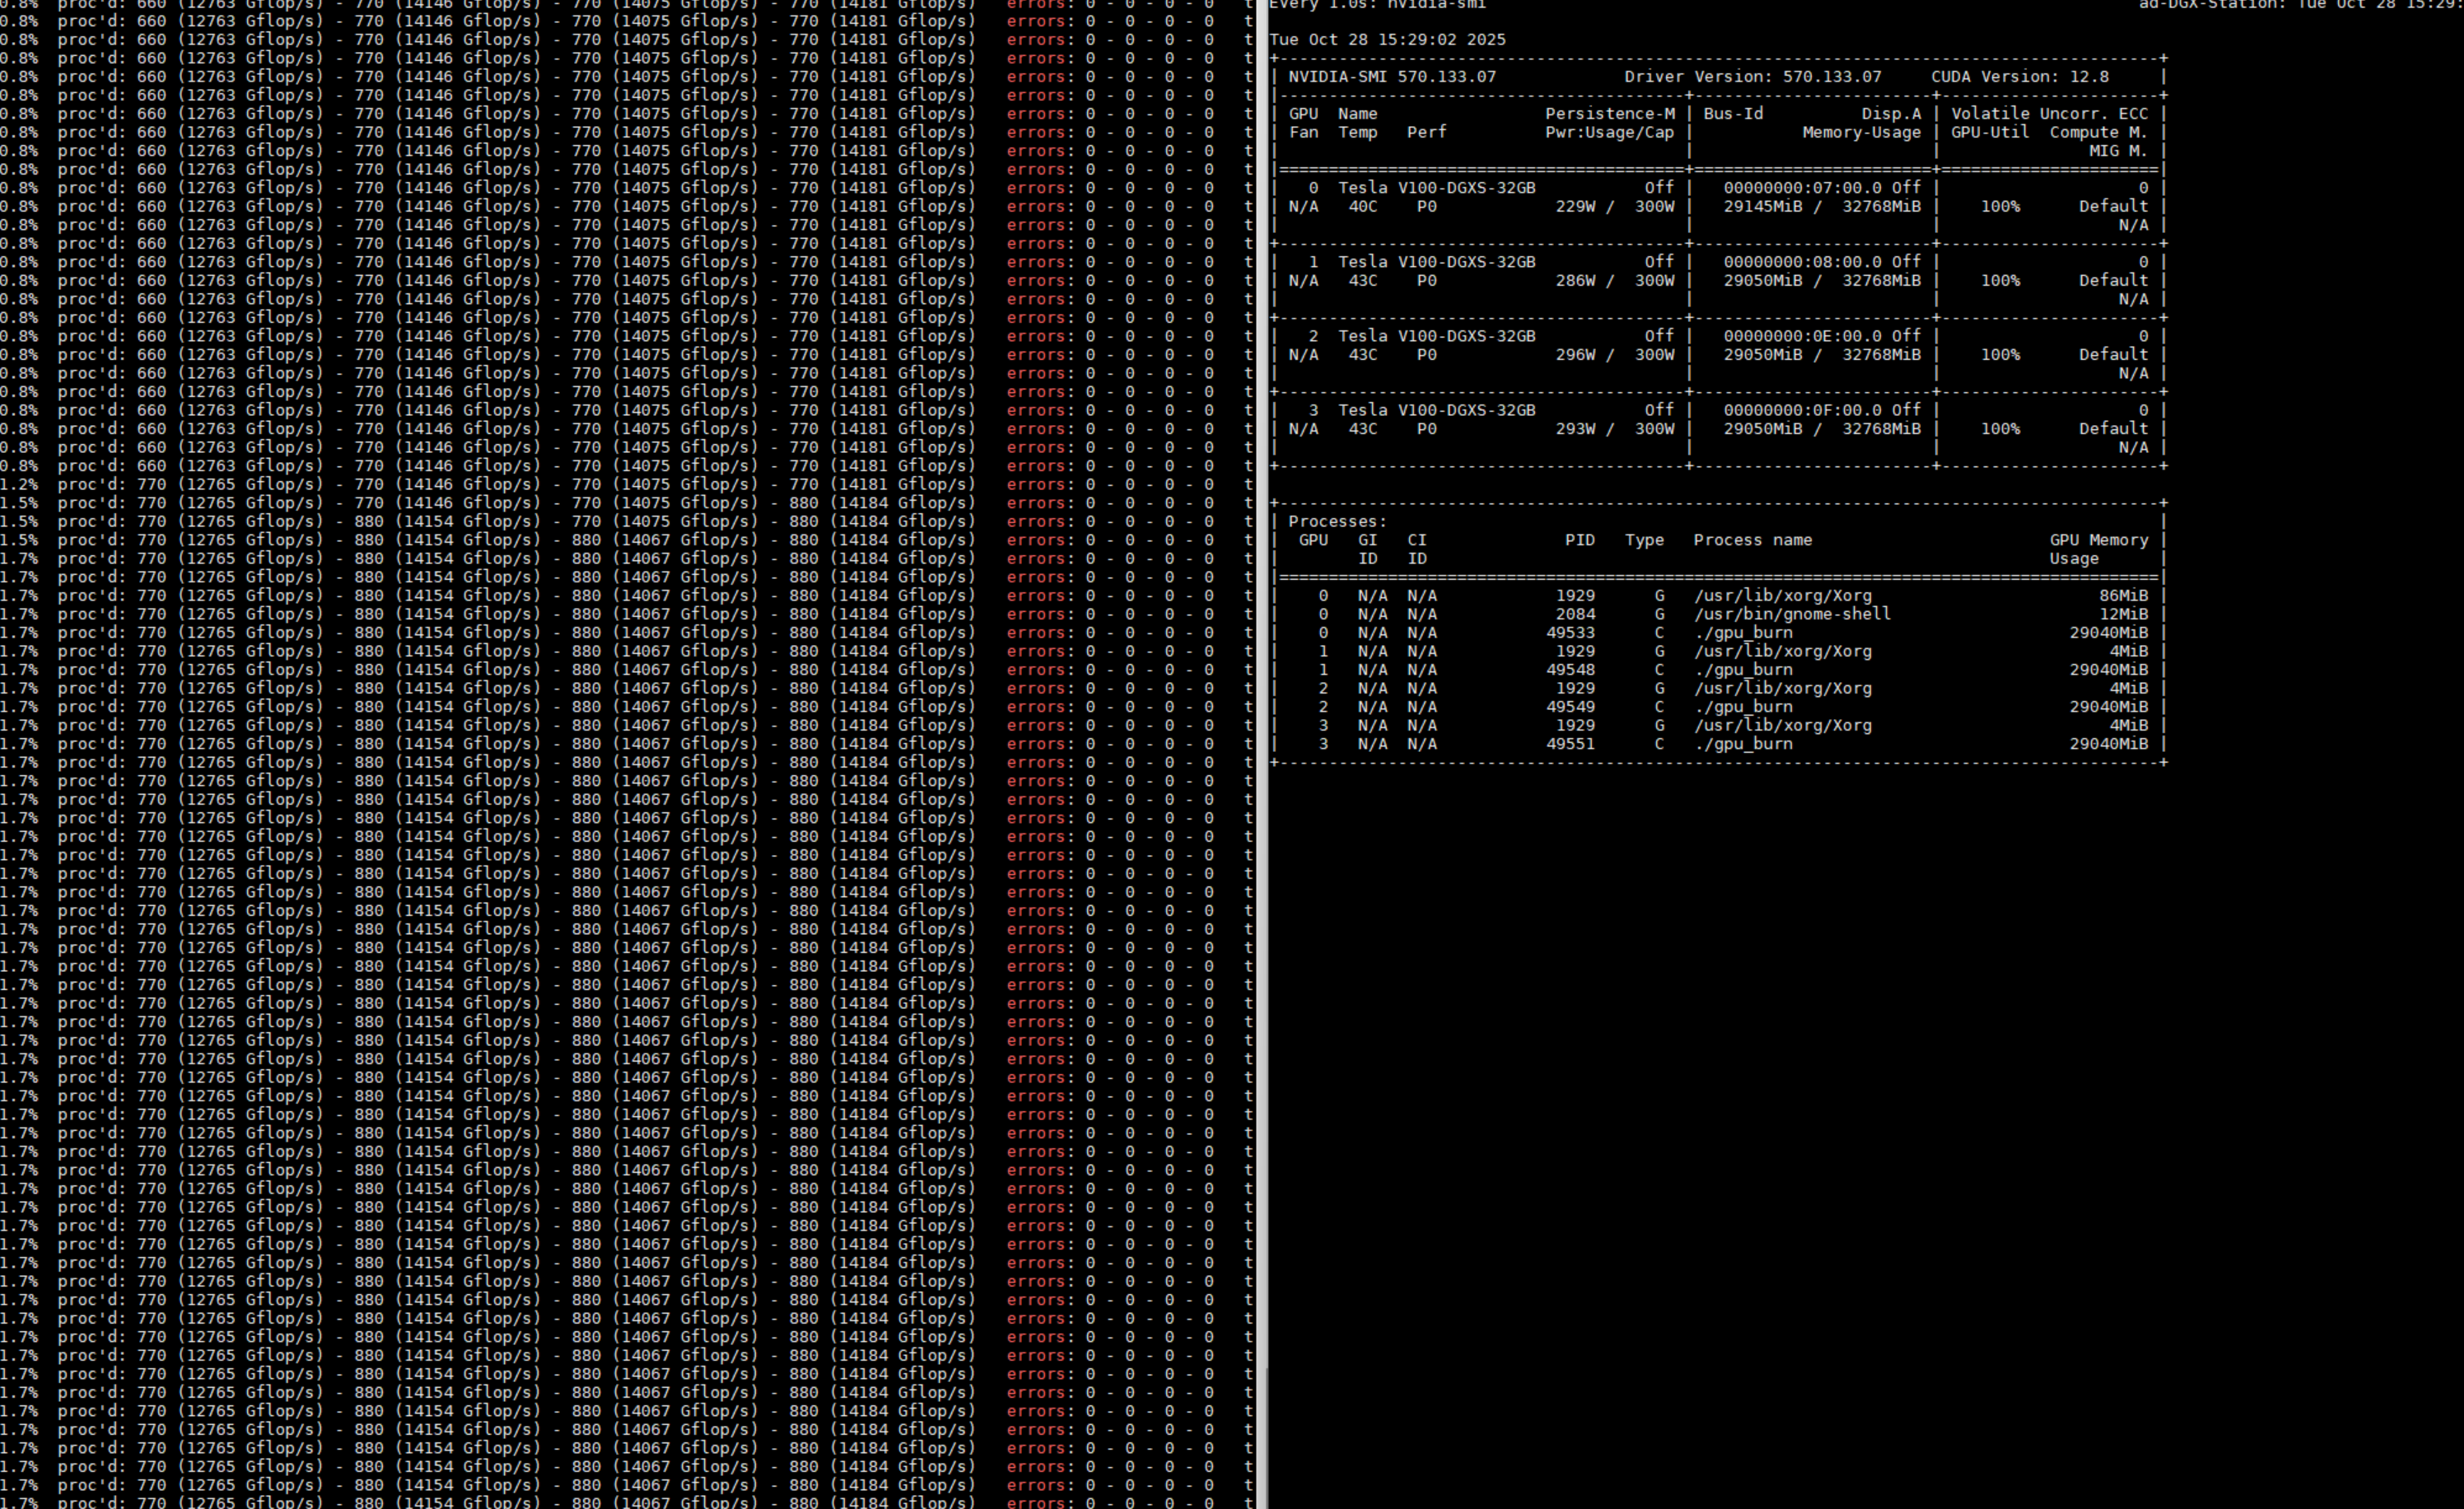Click the 'Process name' column header
This screenshot has height=1509, width=2464.
[x=1752, y=540]
